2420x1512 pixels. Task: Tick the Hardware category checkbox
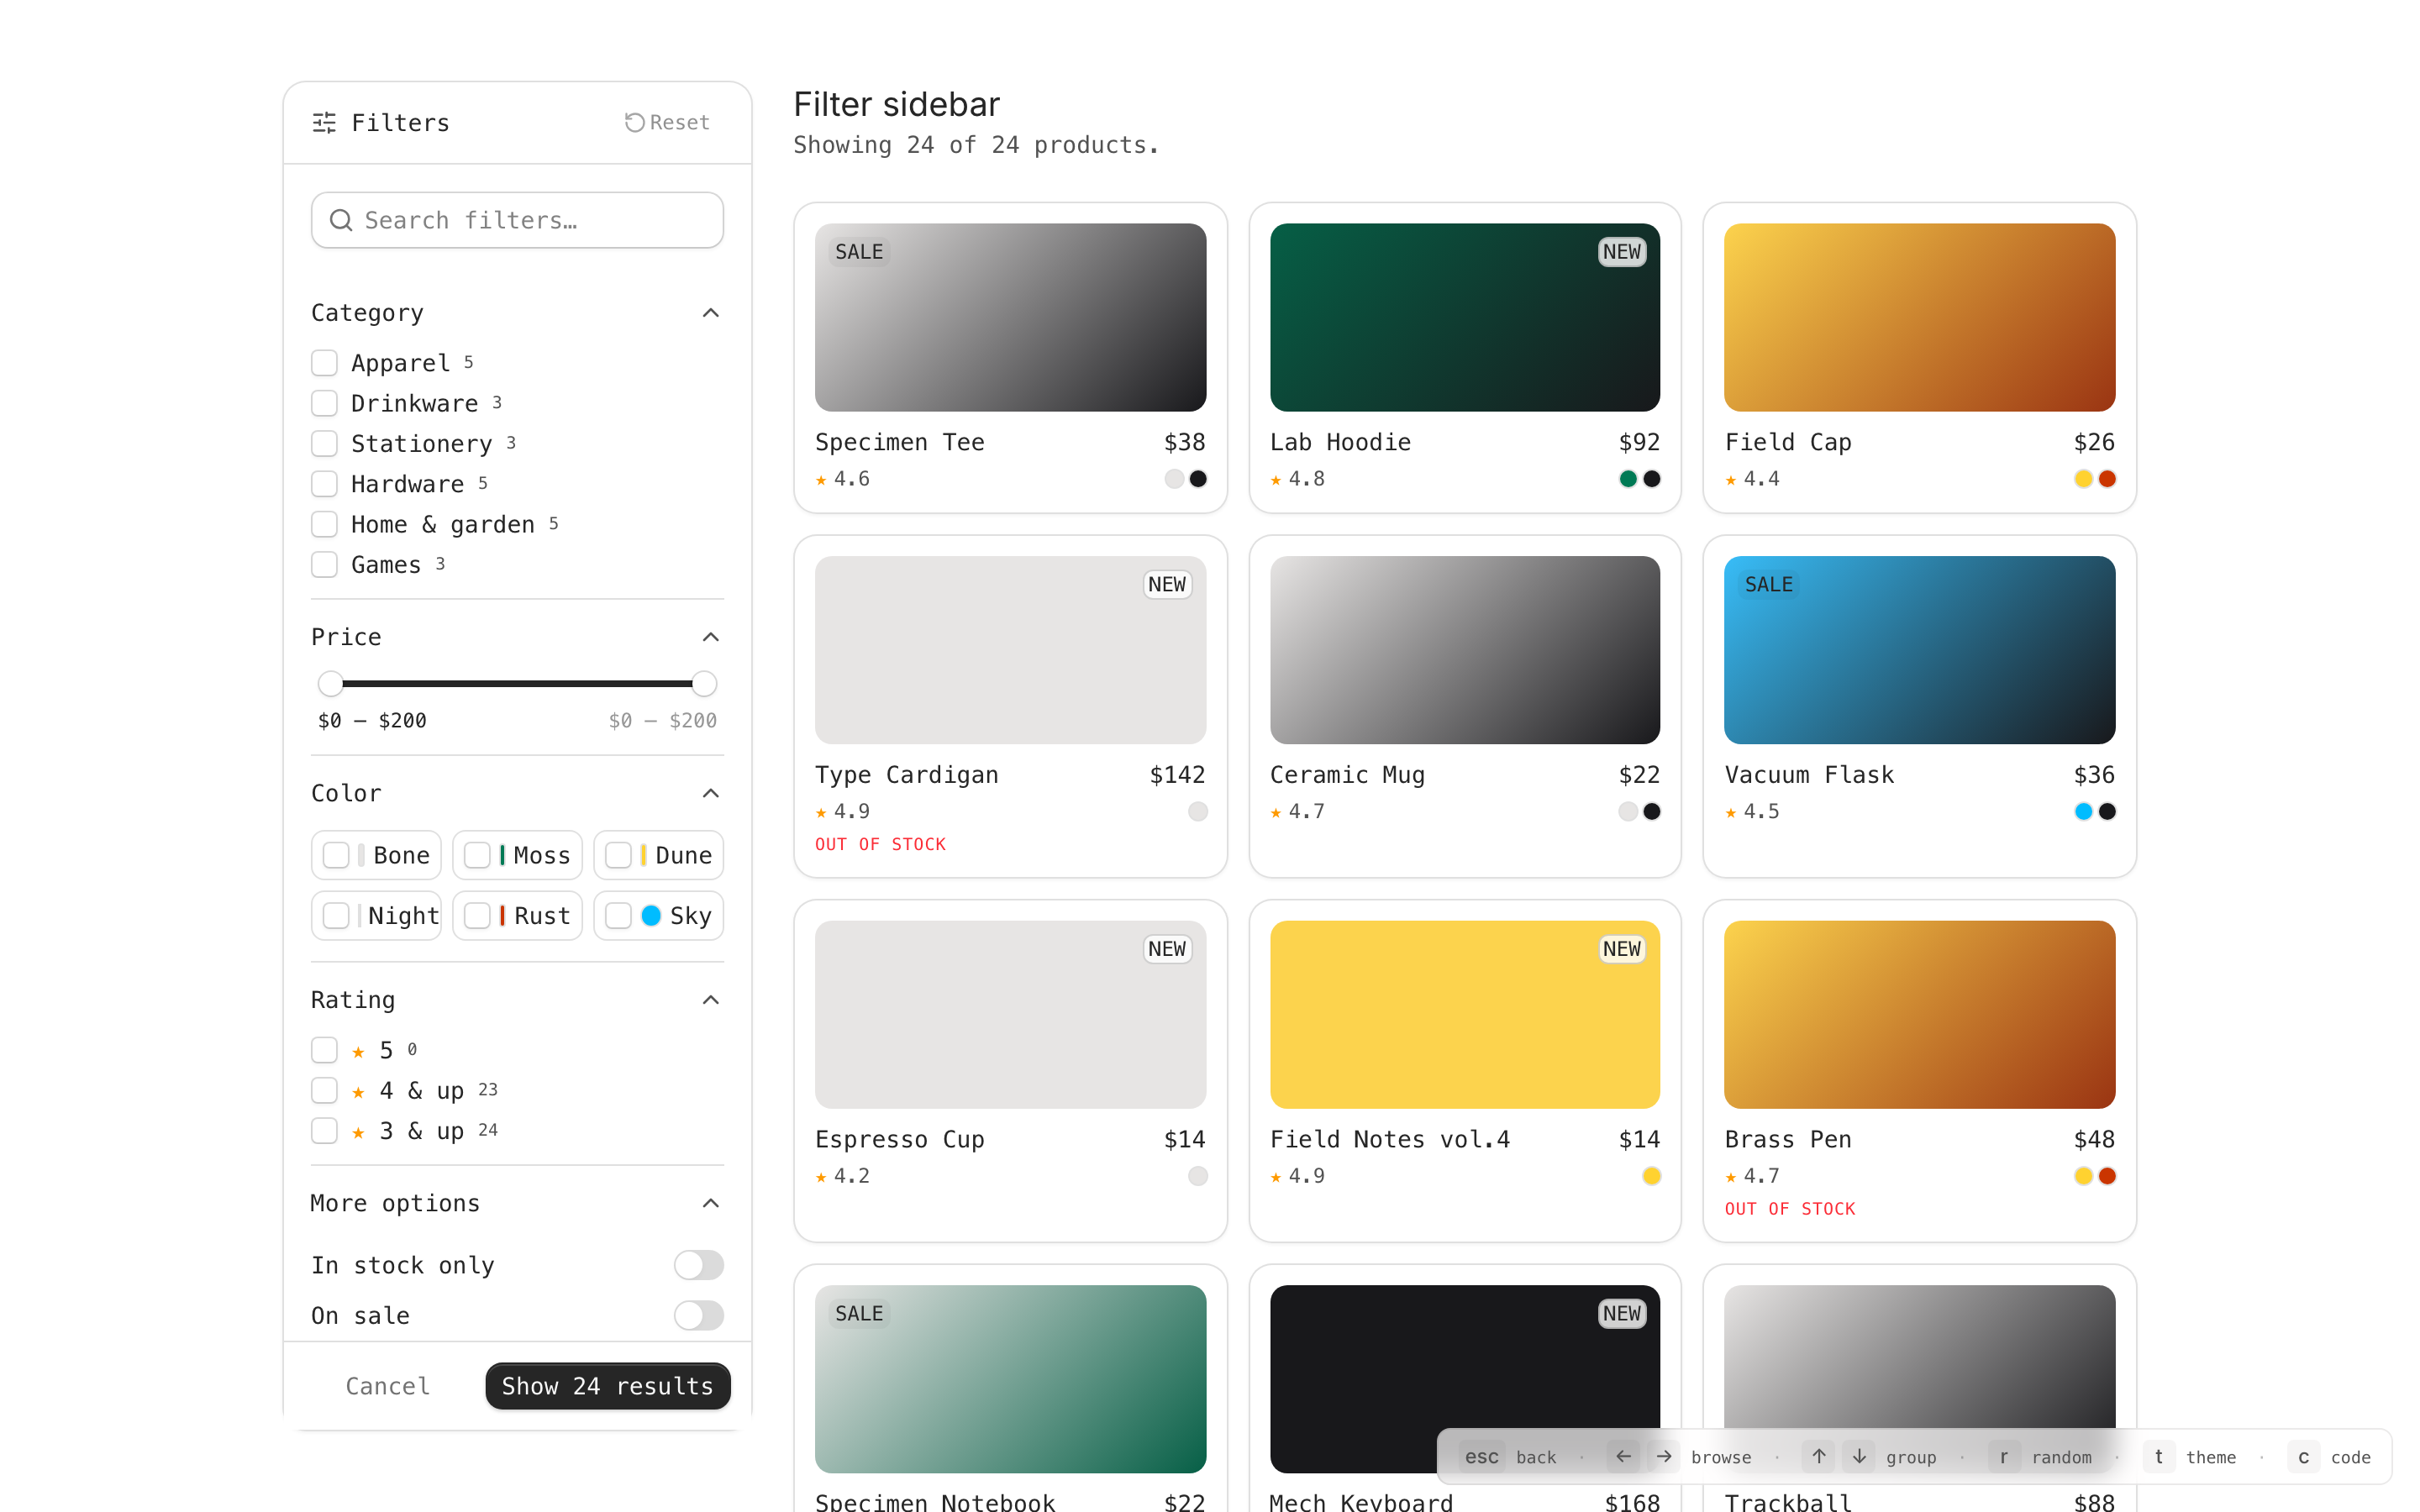(324, 484)
